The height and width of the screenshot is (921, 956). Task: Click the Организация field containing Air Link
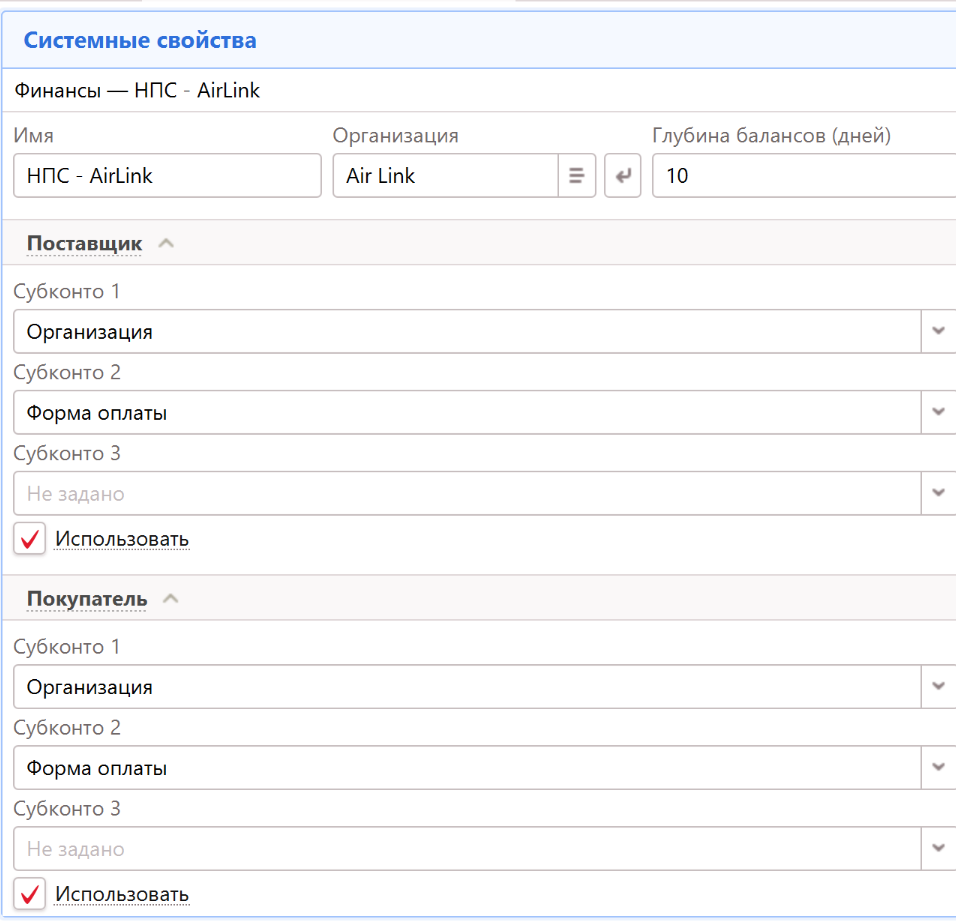pos(444,176)
